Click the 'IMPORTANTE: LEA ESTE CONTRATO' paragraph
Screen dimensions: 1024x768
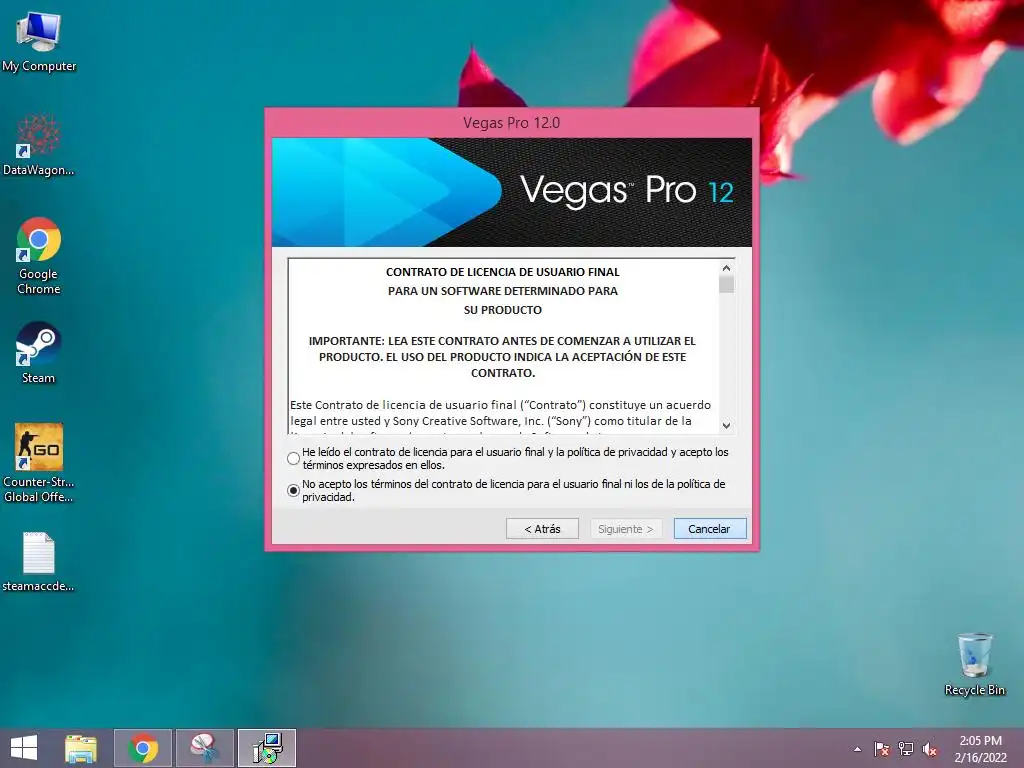502,357
